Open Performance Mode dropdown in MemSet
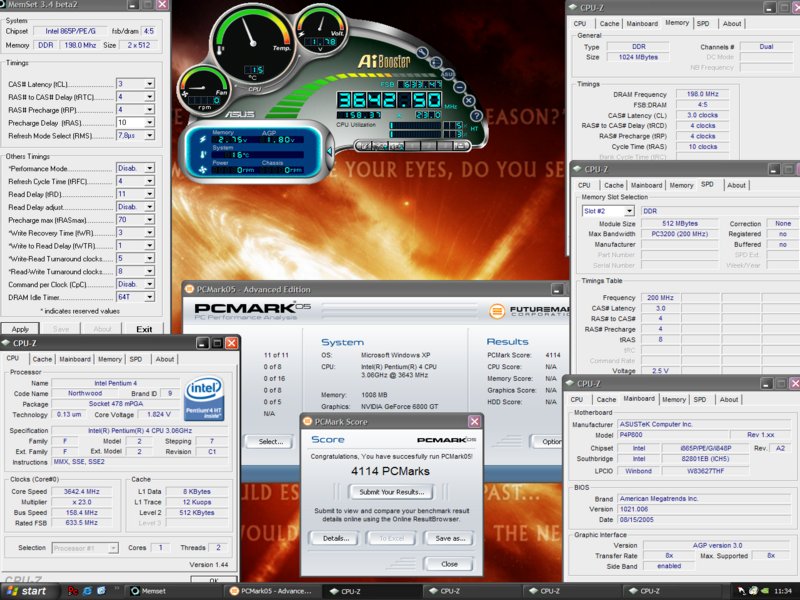The height and width of the screenshot is (600, 800). pos(149,168)
